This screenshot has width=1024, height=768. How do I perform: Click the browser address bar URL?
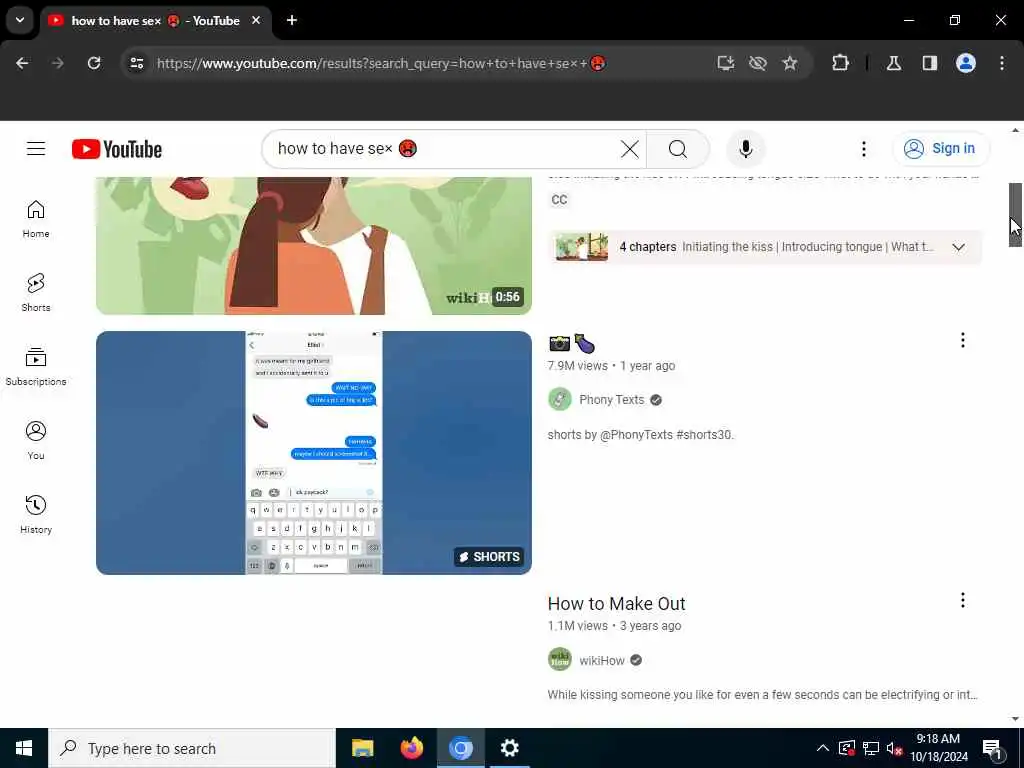click(381, 63)
